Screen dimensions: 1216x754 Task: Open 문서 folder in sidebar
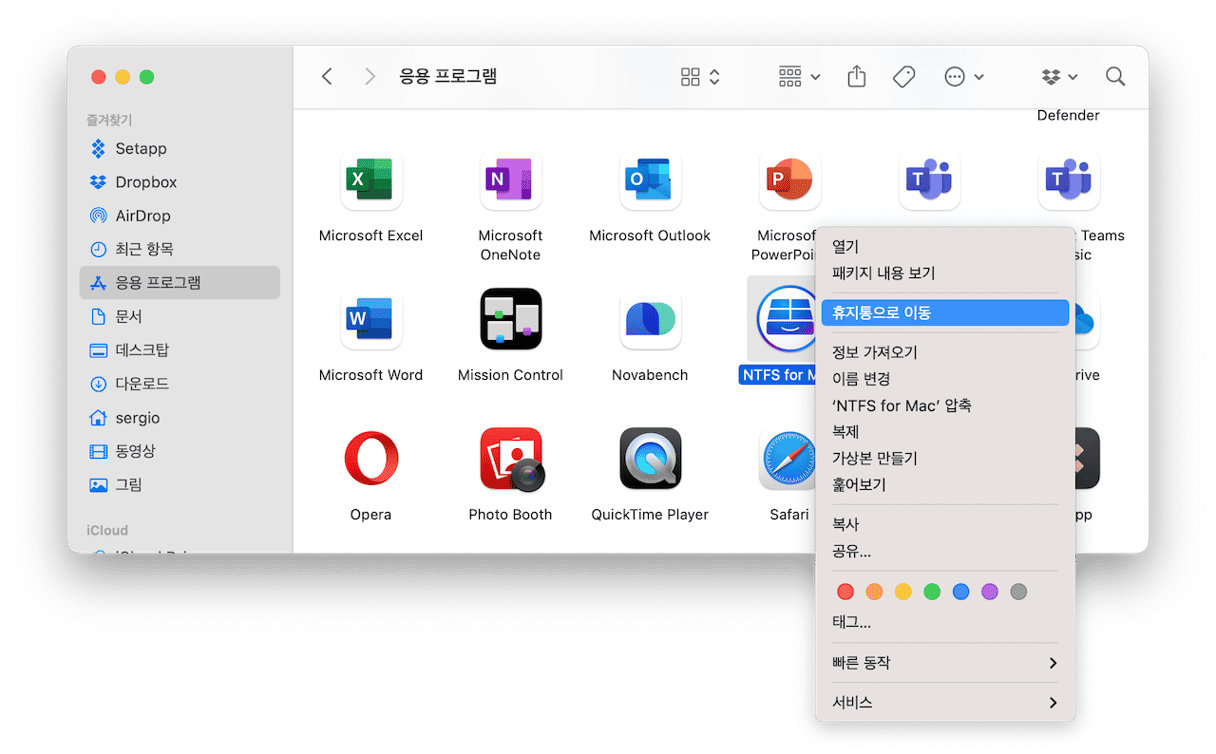pos(179,316)
